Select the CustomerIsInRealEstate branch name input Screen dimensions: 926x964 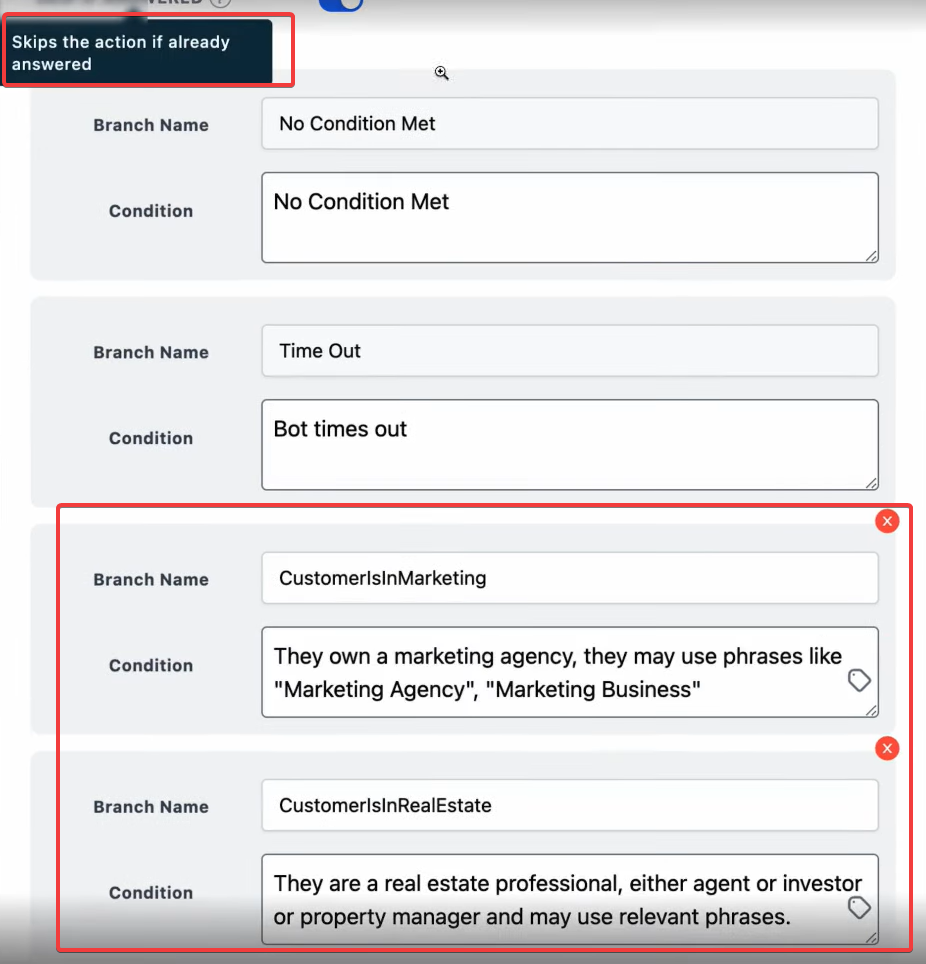(x=570, y=805)
